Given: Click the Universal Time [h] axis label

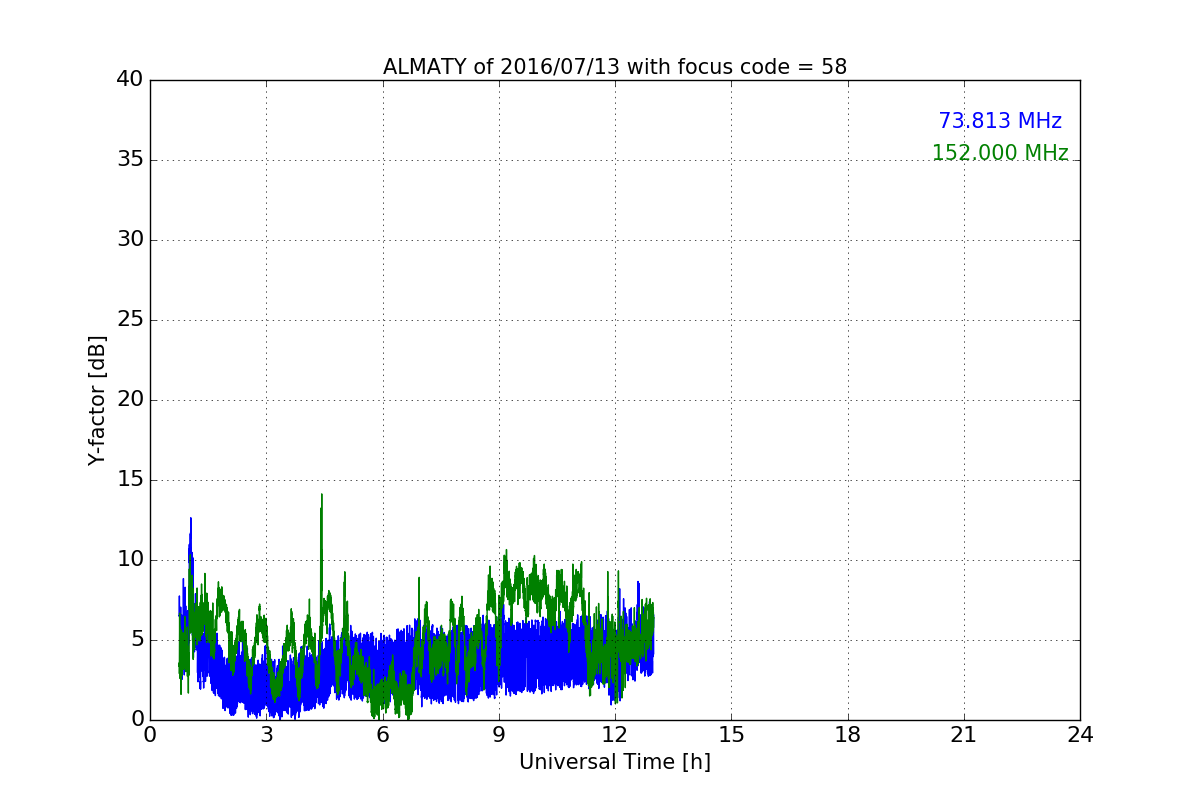Looking at the screenshot, I should (x=615, y=762).
